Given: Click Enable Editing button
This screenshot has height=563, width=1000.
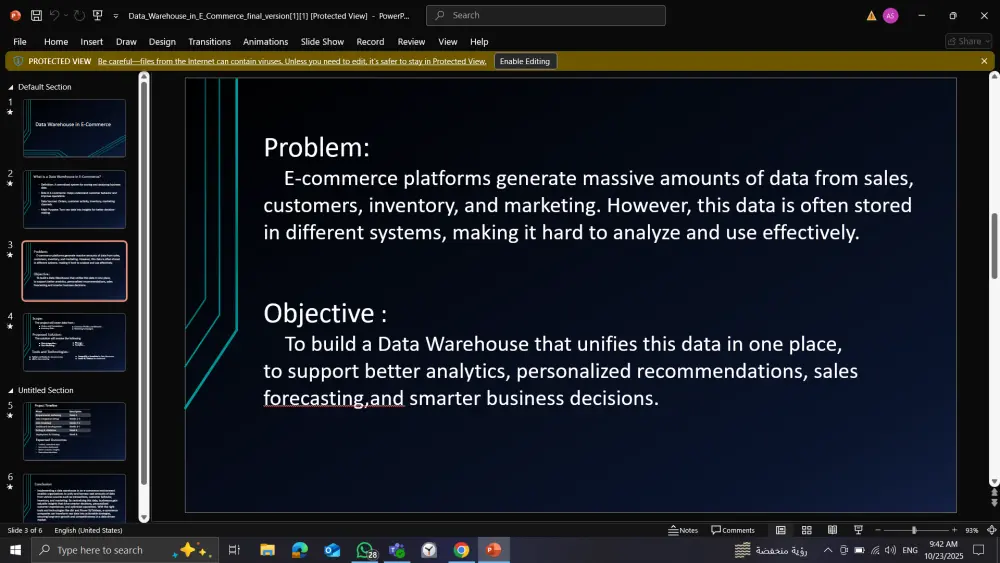Looking at the screenshot, I should tap(525, 61).
